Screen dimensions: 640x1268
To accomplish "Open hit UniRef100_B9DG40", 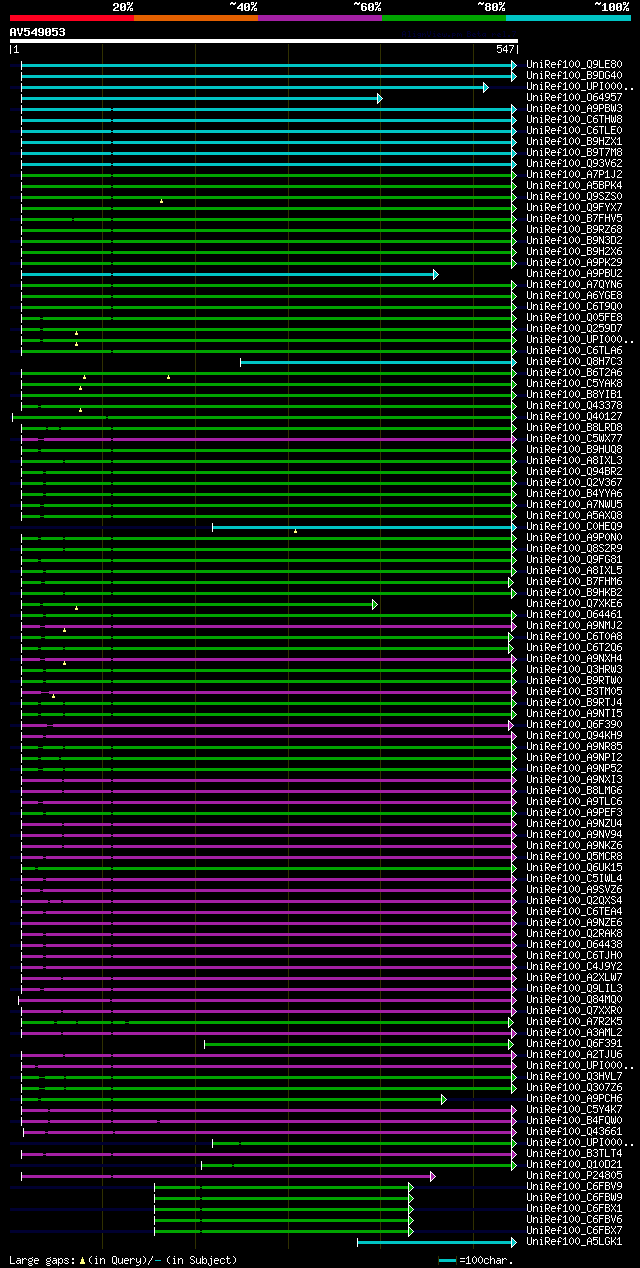I will pyautogui.click(x=574, y=75).
